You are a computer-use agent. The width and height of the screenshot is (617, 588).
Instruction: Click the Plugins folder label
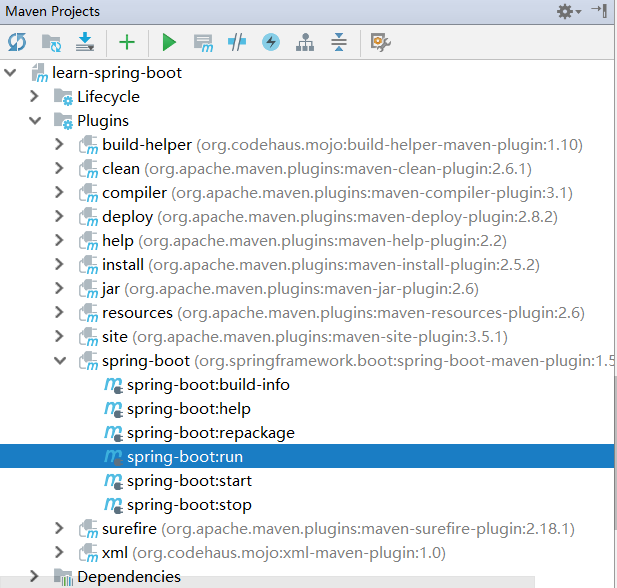coord(103,121)
